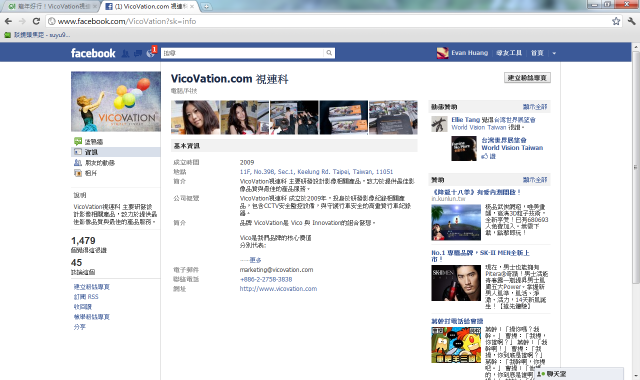Open a new browser tab

(x=206, y=6)
